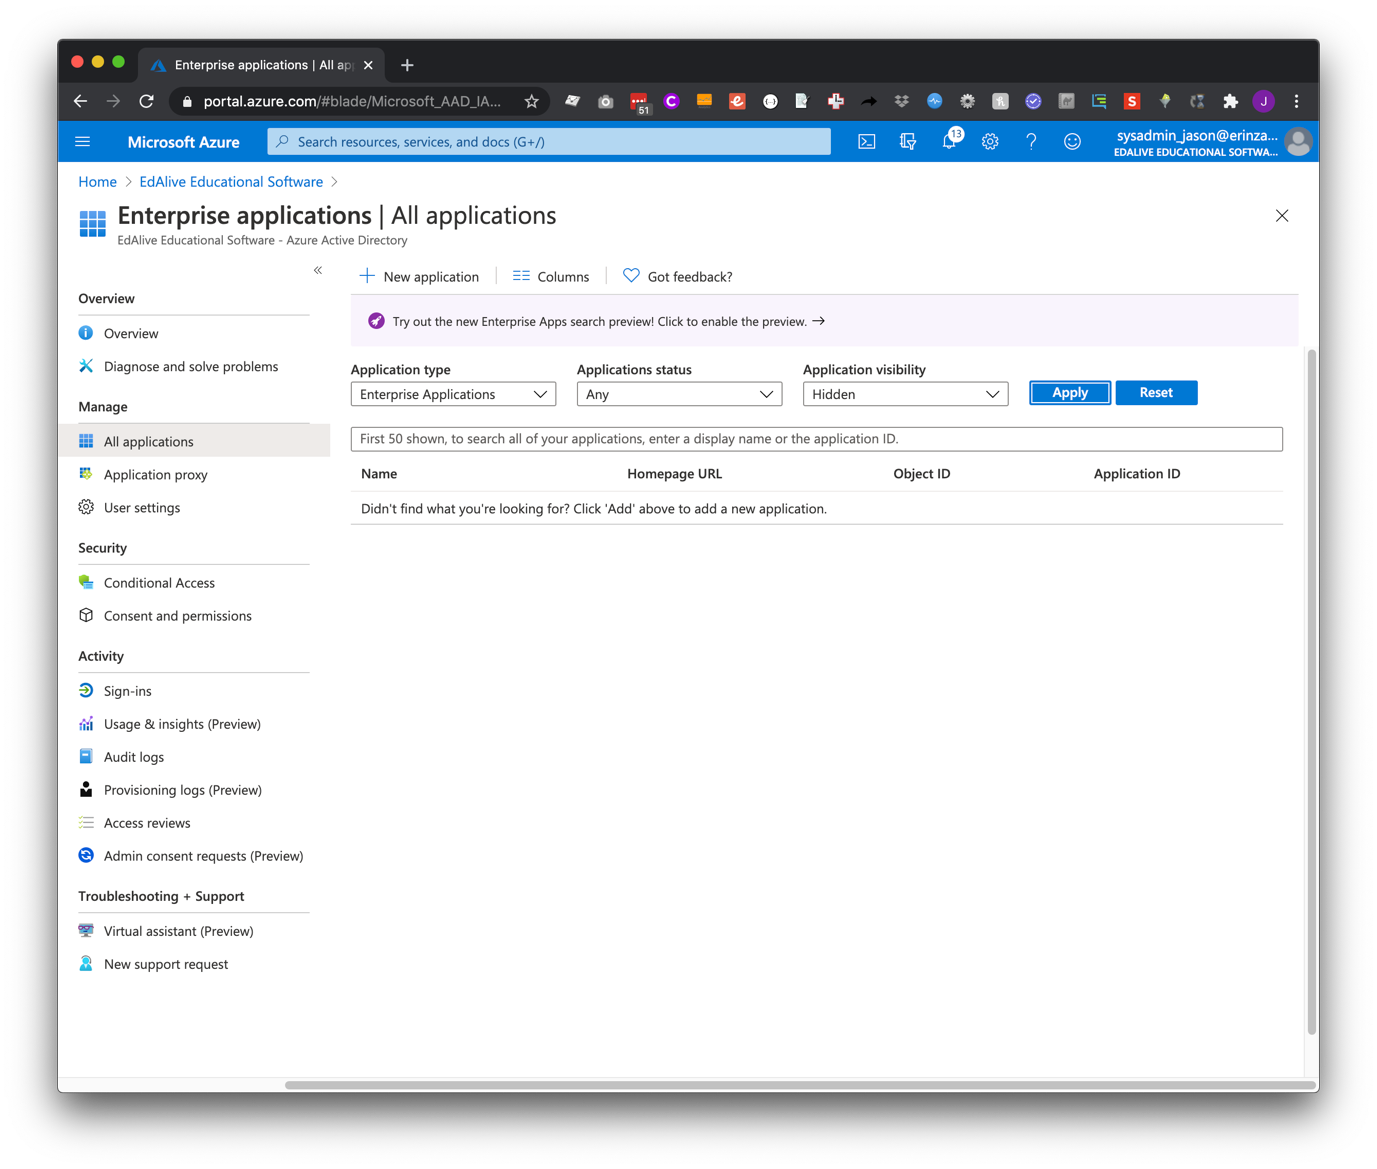The image size is (1377, 1169).
Task: Bookmark this page with the star icon
Action: [x=531, y=101]
